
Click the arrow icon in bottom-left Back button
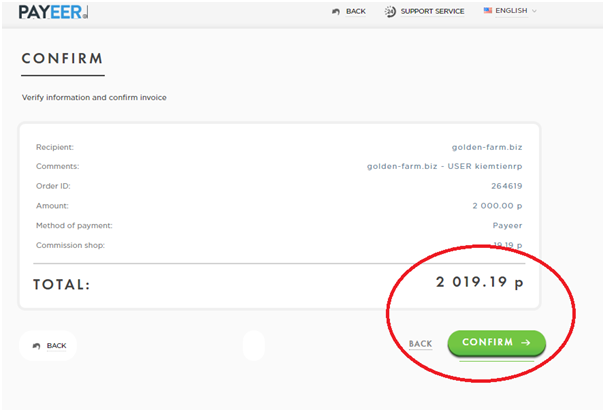click(x=37, y=346)
